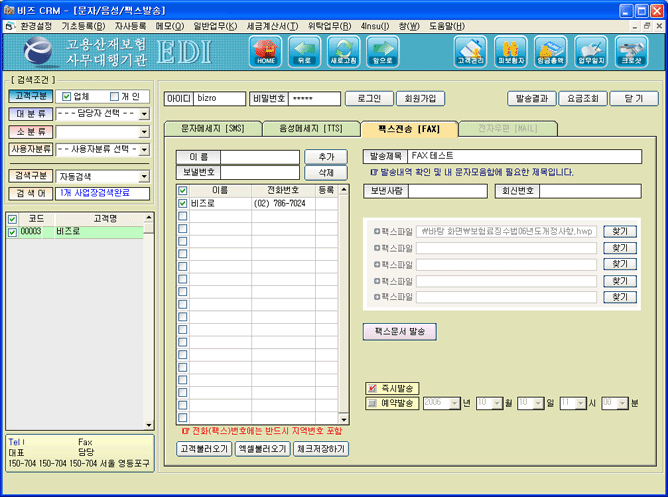Click the recipient list scroll-up arrow
Image resolution: width=668 pixels, height=497 pixels.
(x=343, y=190)
